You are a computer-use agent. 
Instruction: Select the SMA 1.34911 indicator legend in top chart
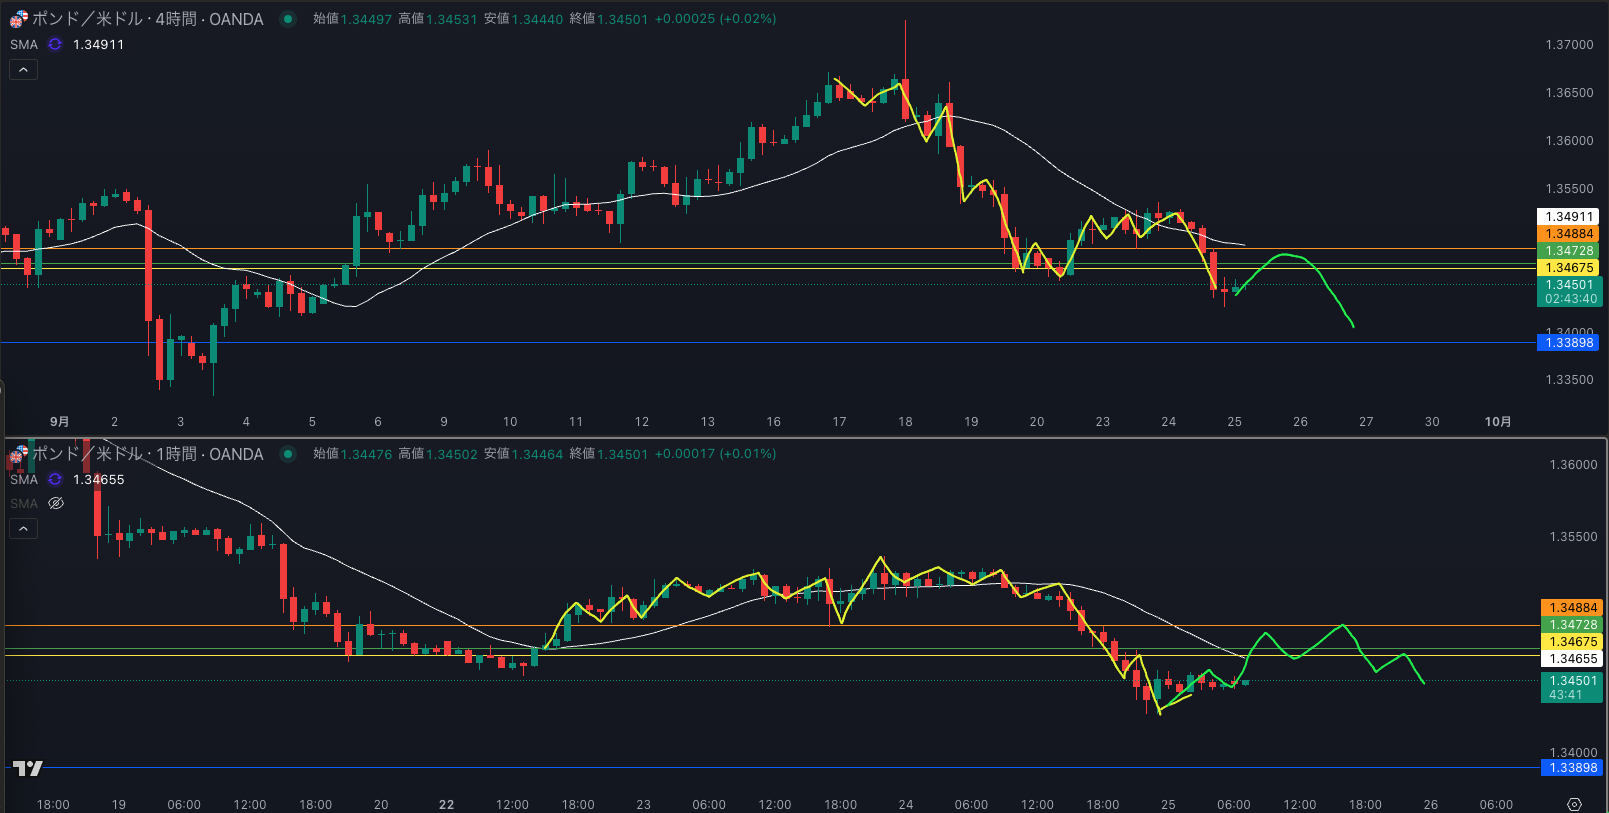(24, 45)
